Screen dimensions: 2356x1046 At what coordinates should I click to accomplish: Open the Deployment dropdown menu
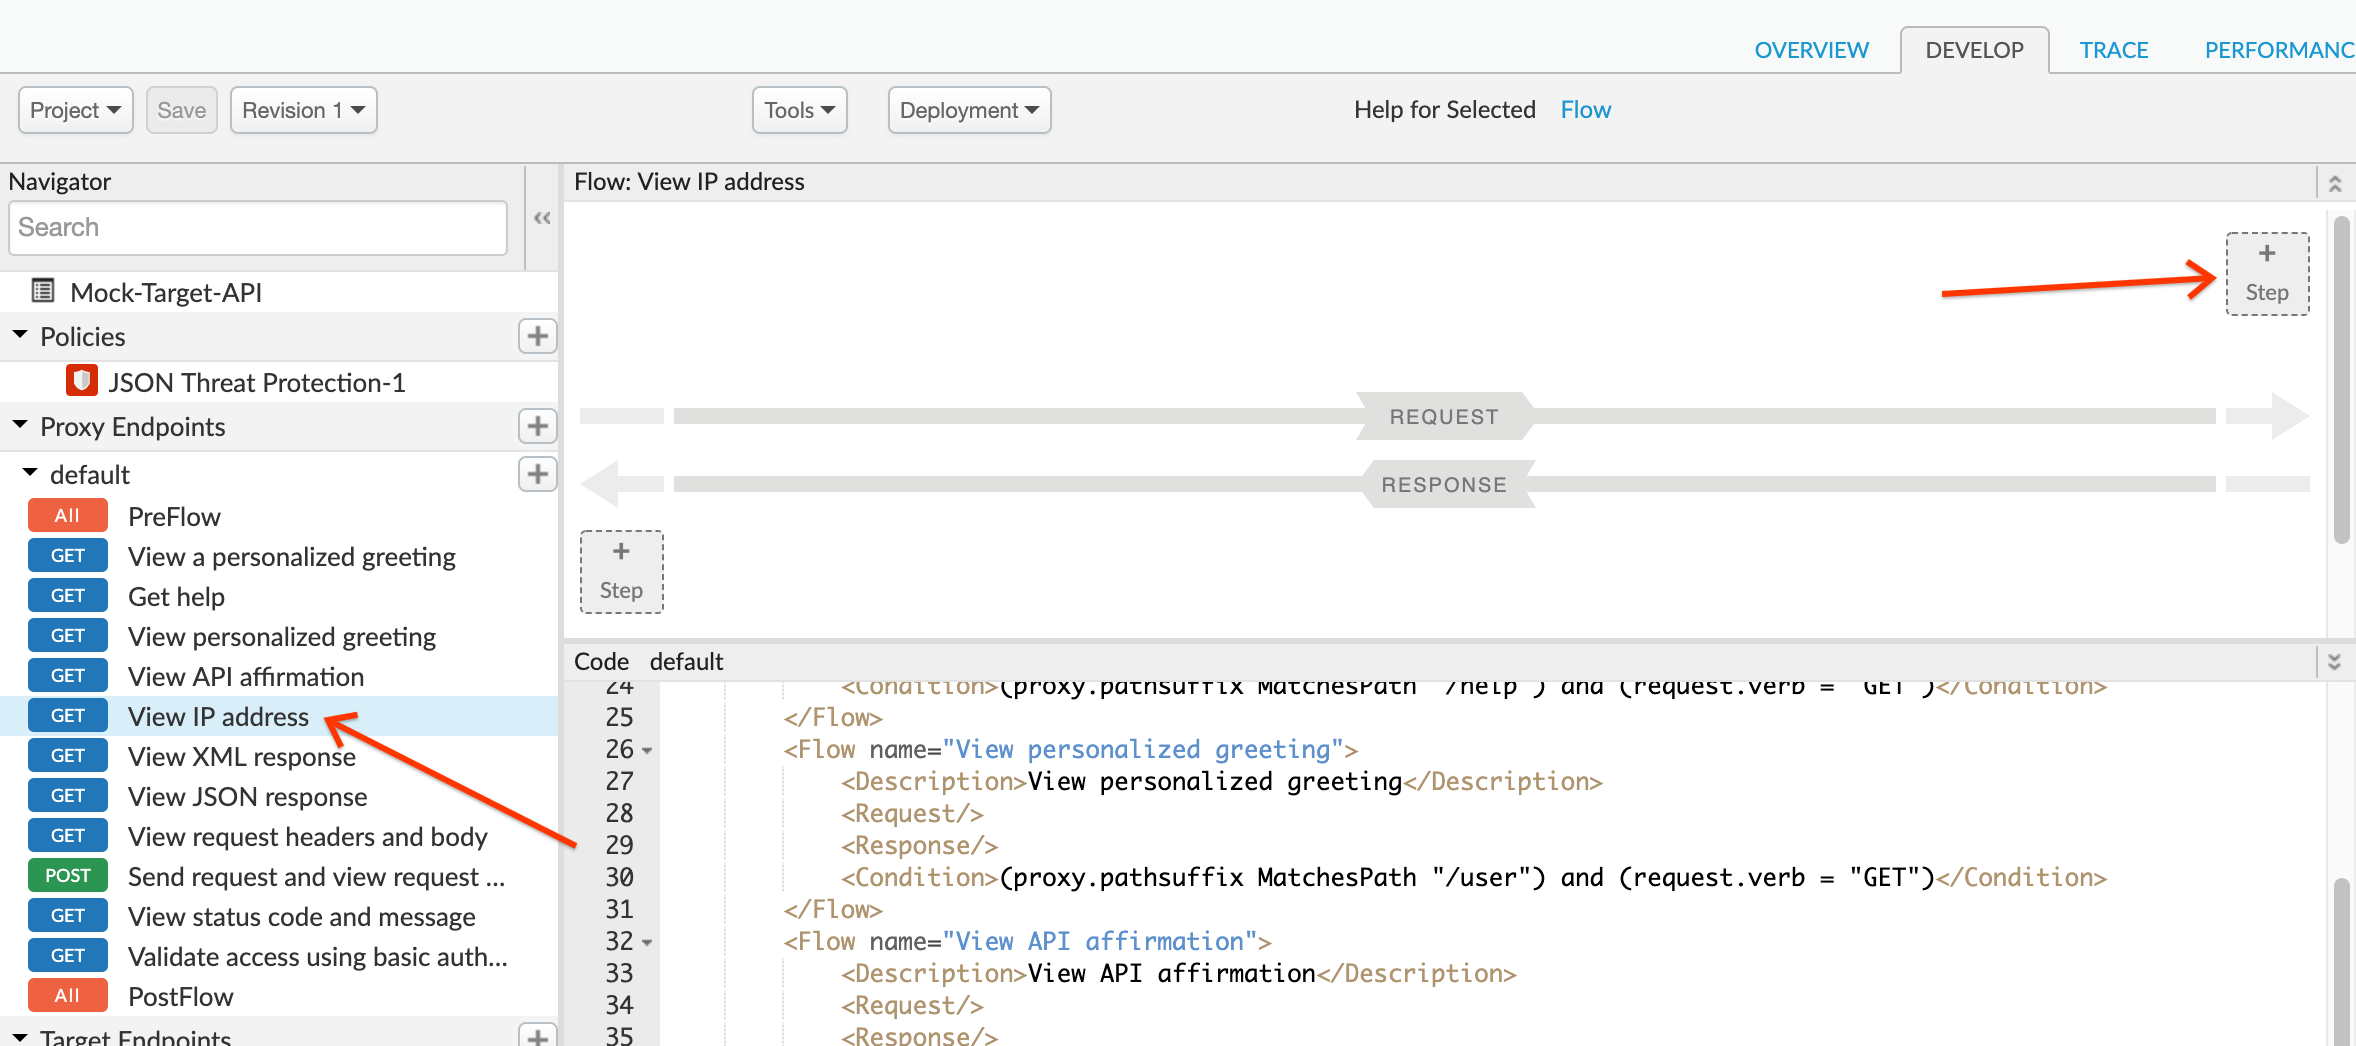click(x=968, y=110)
